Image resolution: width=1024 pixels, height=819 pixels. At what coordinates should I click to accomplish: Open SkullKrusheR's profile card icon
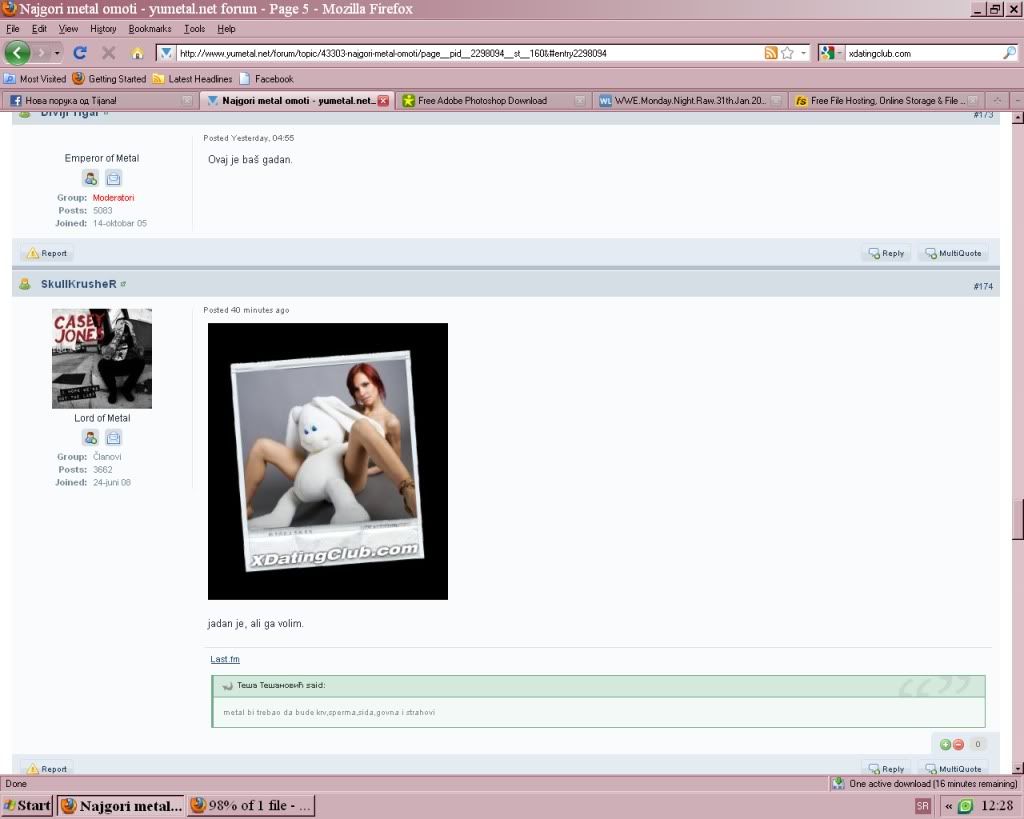coord(90,438)
